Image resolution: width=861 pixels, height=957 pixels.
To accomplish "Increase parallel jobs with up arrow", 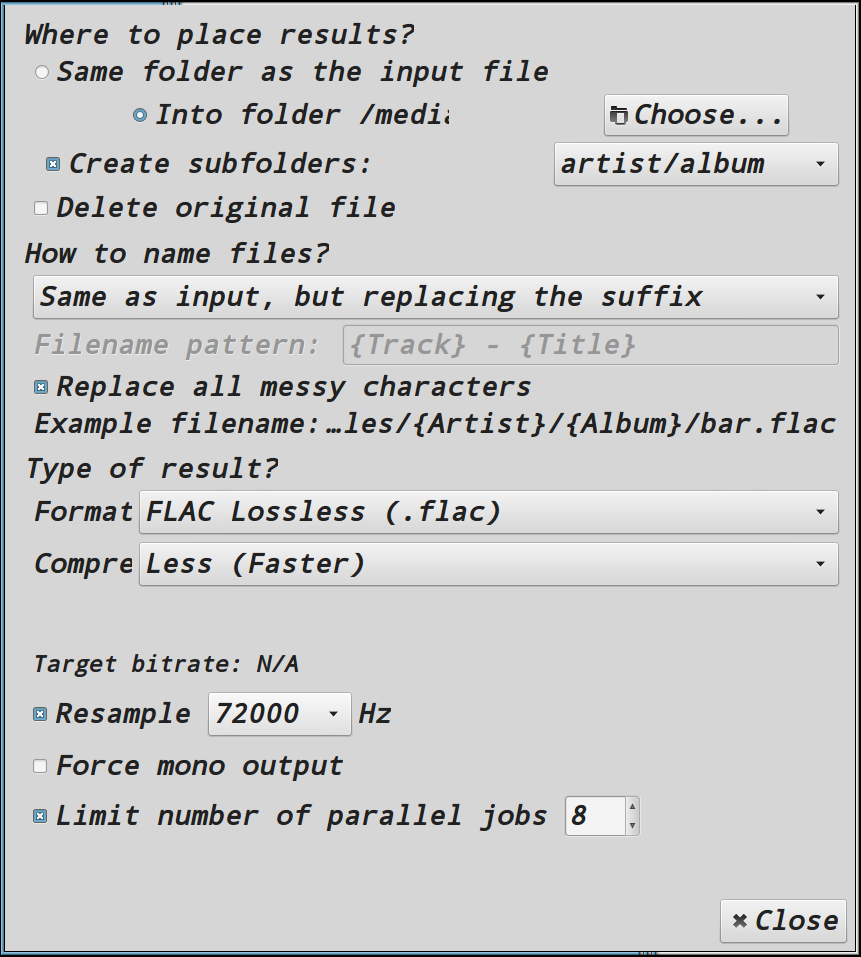I will coord(632,807).
